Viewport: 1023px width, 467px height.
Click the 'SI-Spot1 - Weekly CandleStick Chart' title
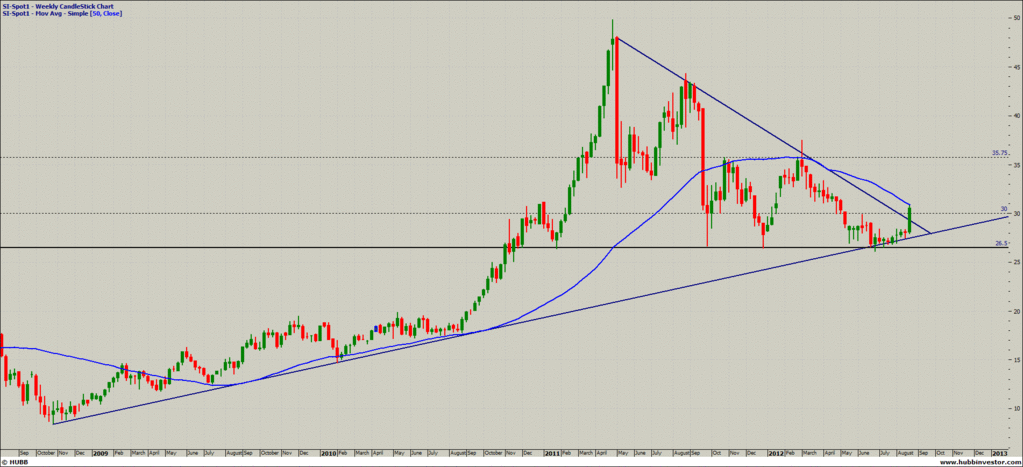(58, 5)
